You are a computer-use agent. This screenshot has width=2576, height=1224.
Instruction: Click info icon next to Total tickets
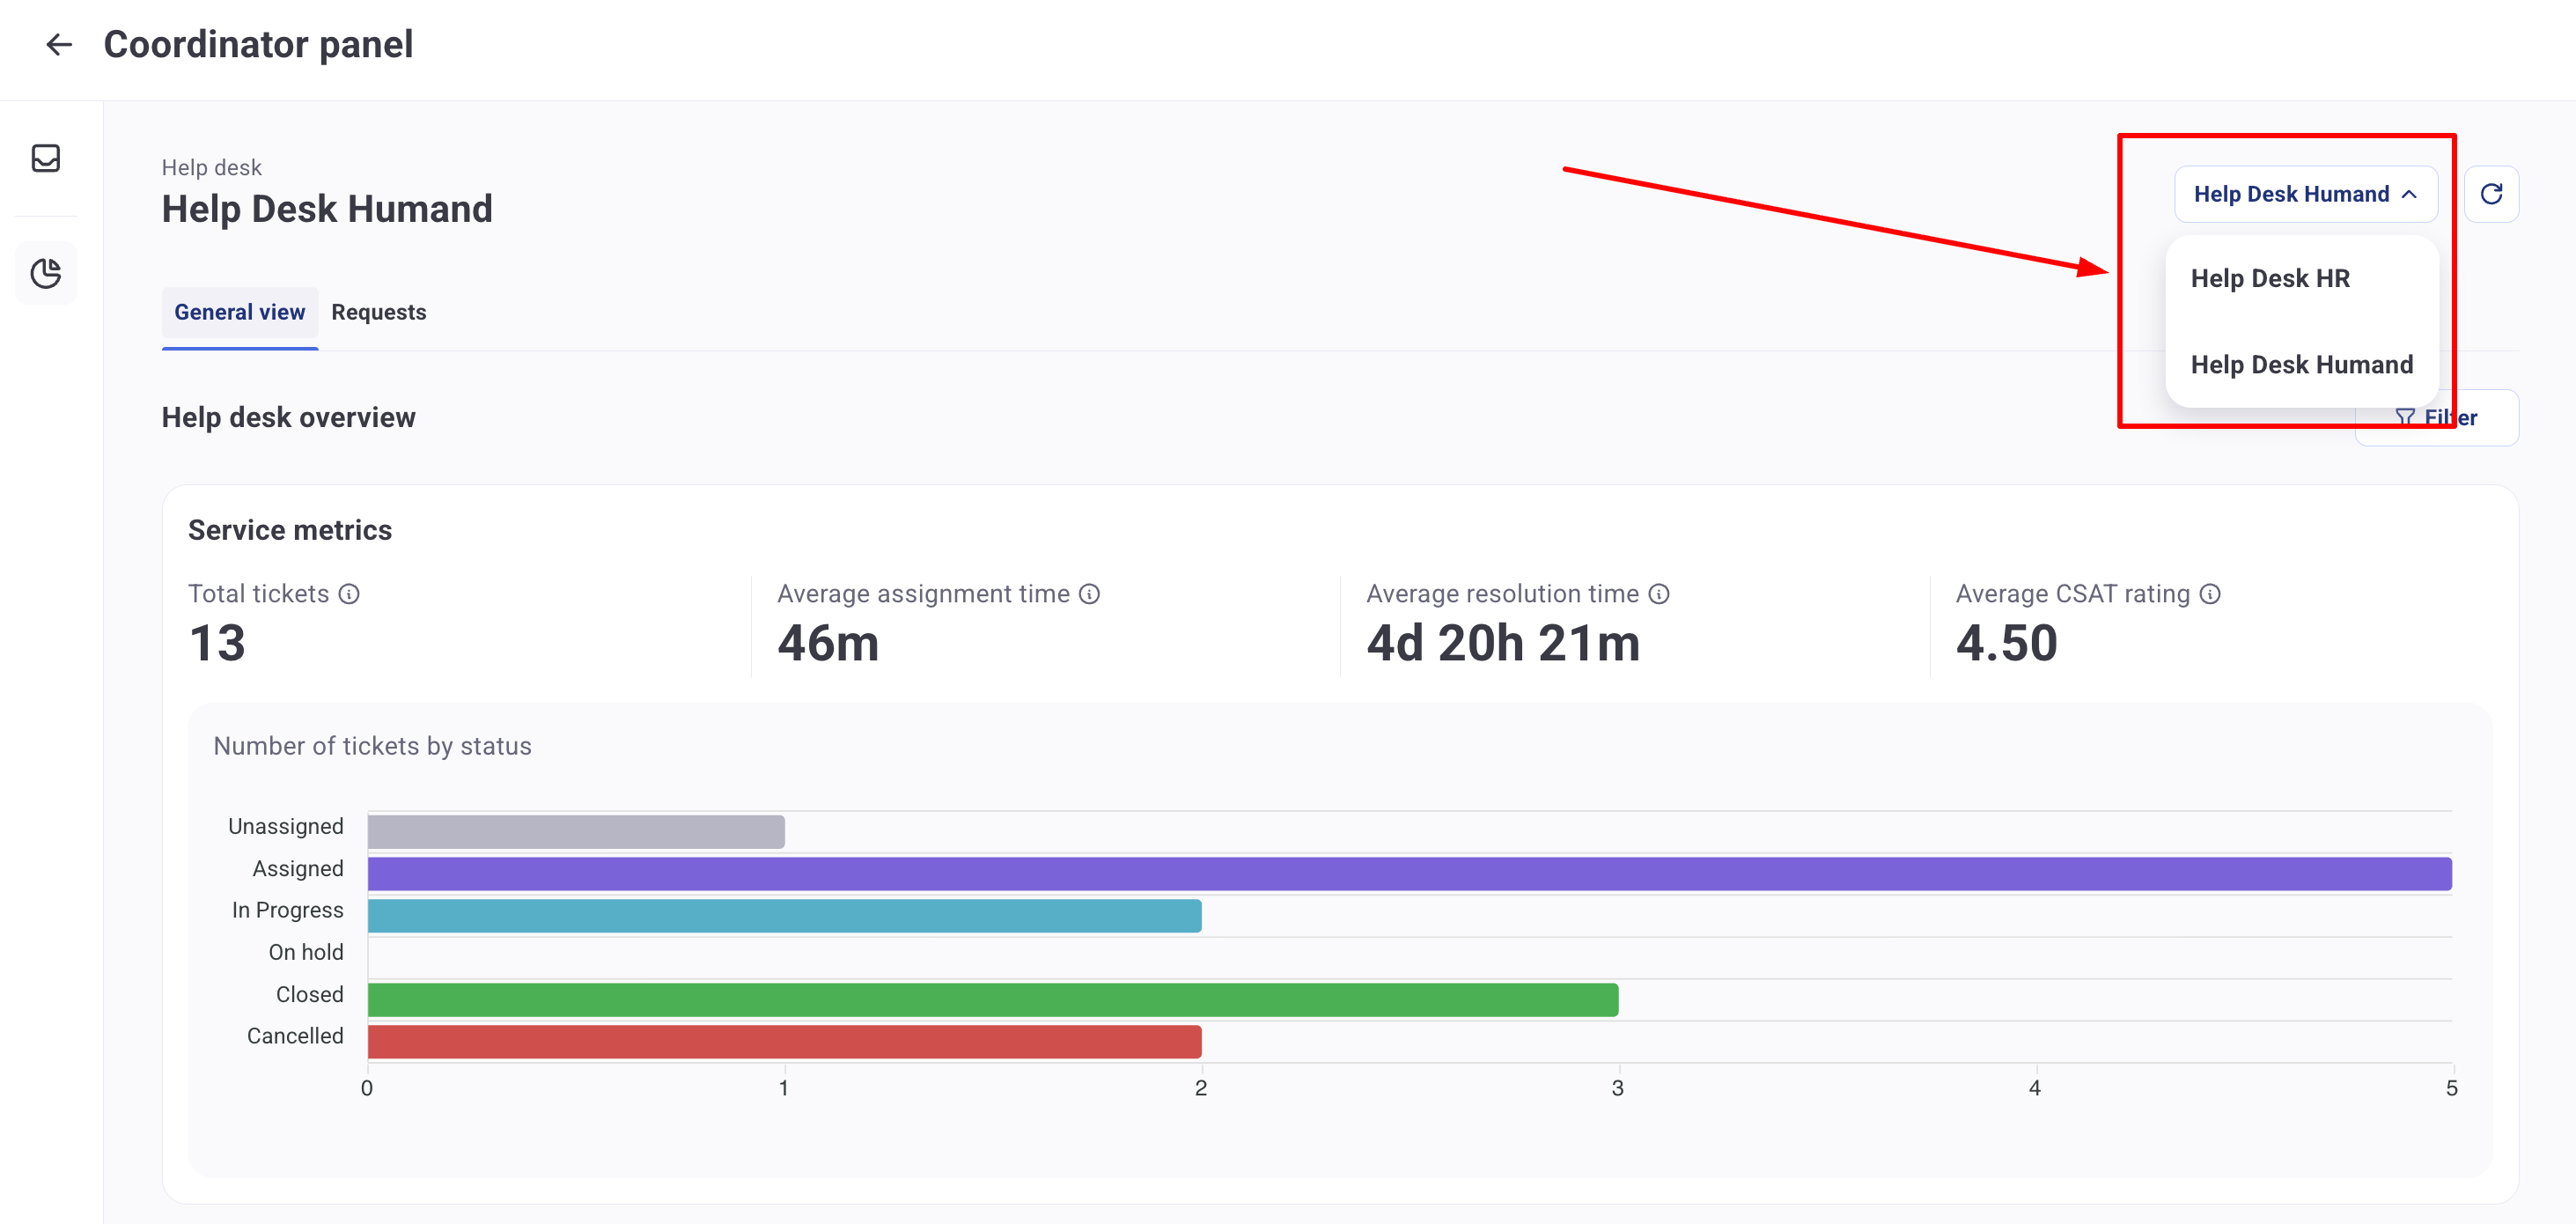[349, 594]
